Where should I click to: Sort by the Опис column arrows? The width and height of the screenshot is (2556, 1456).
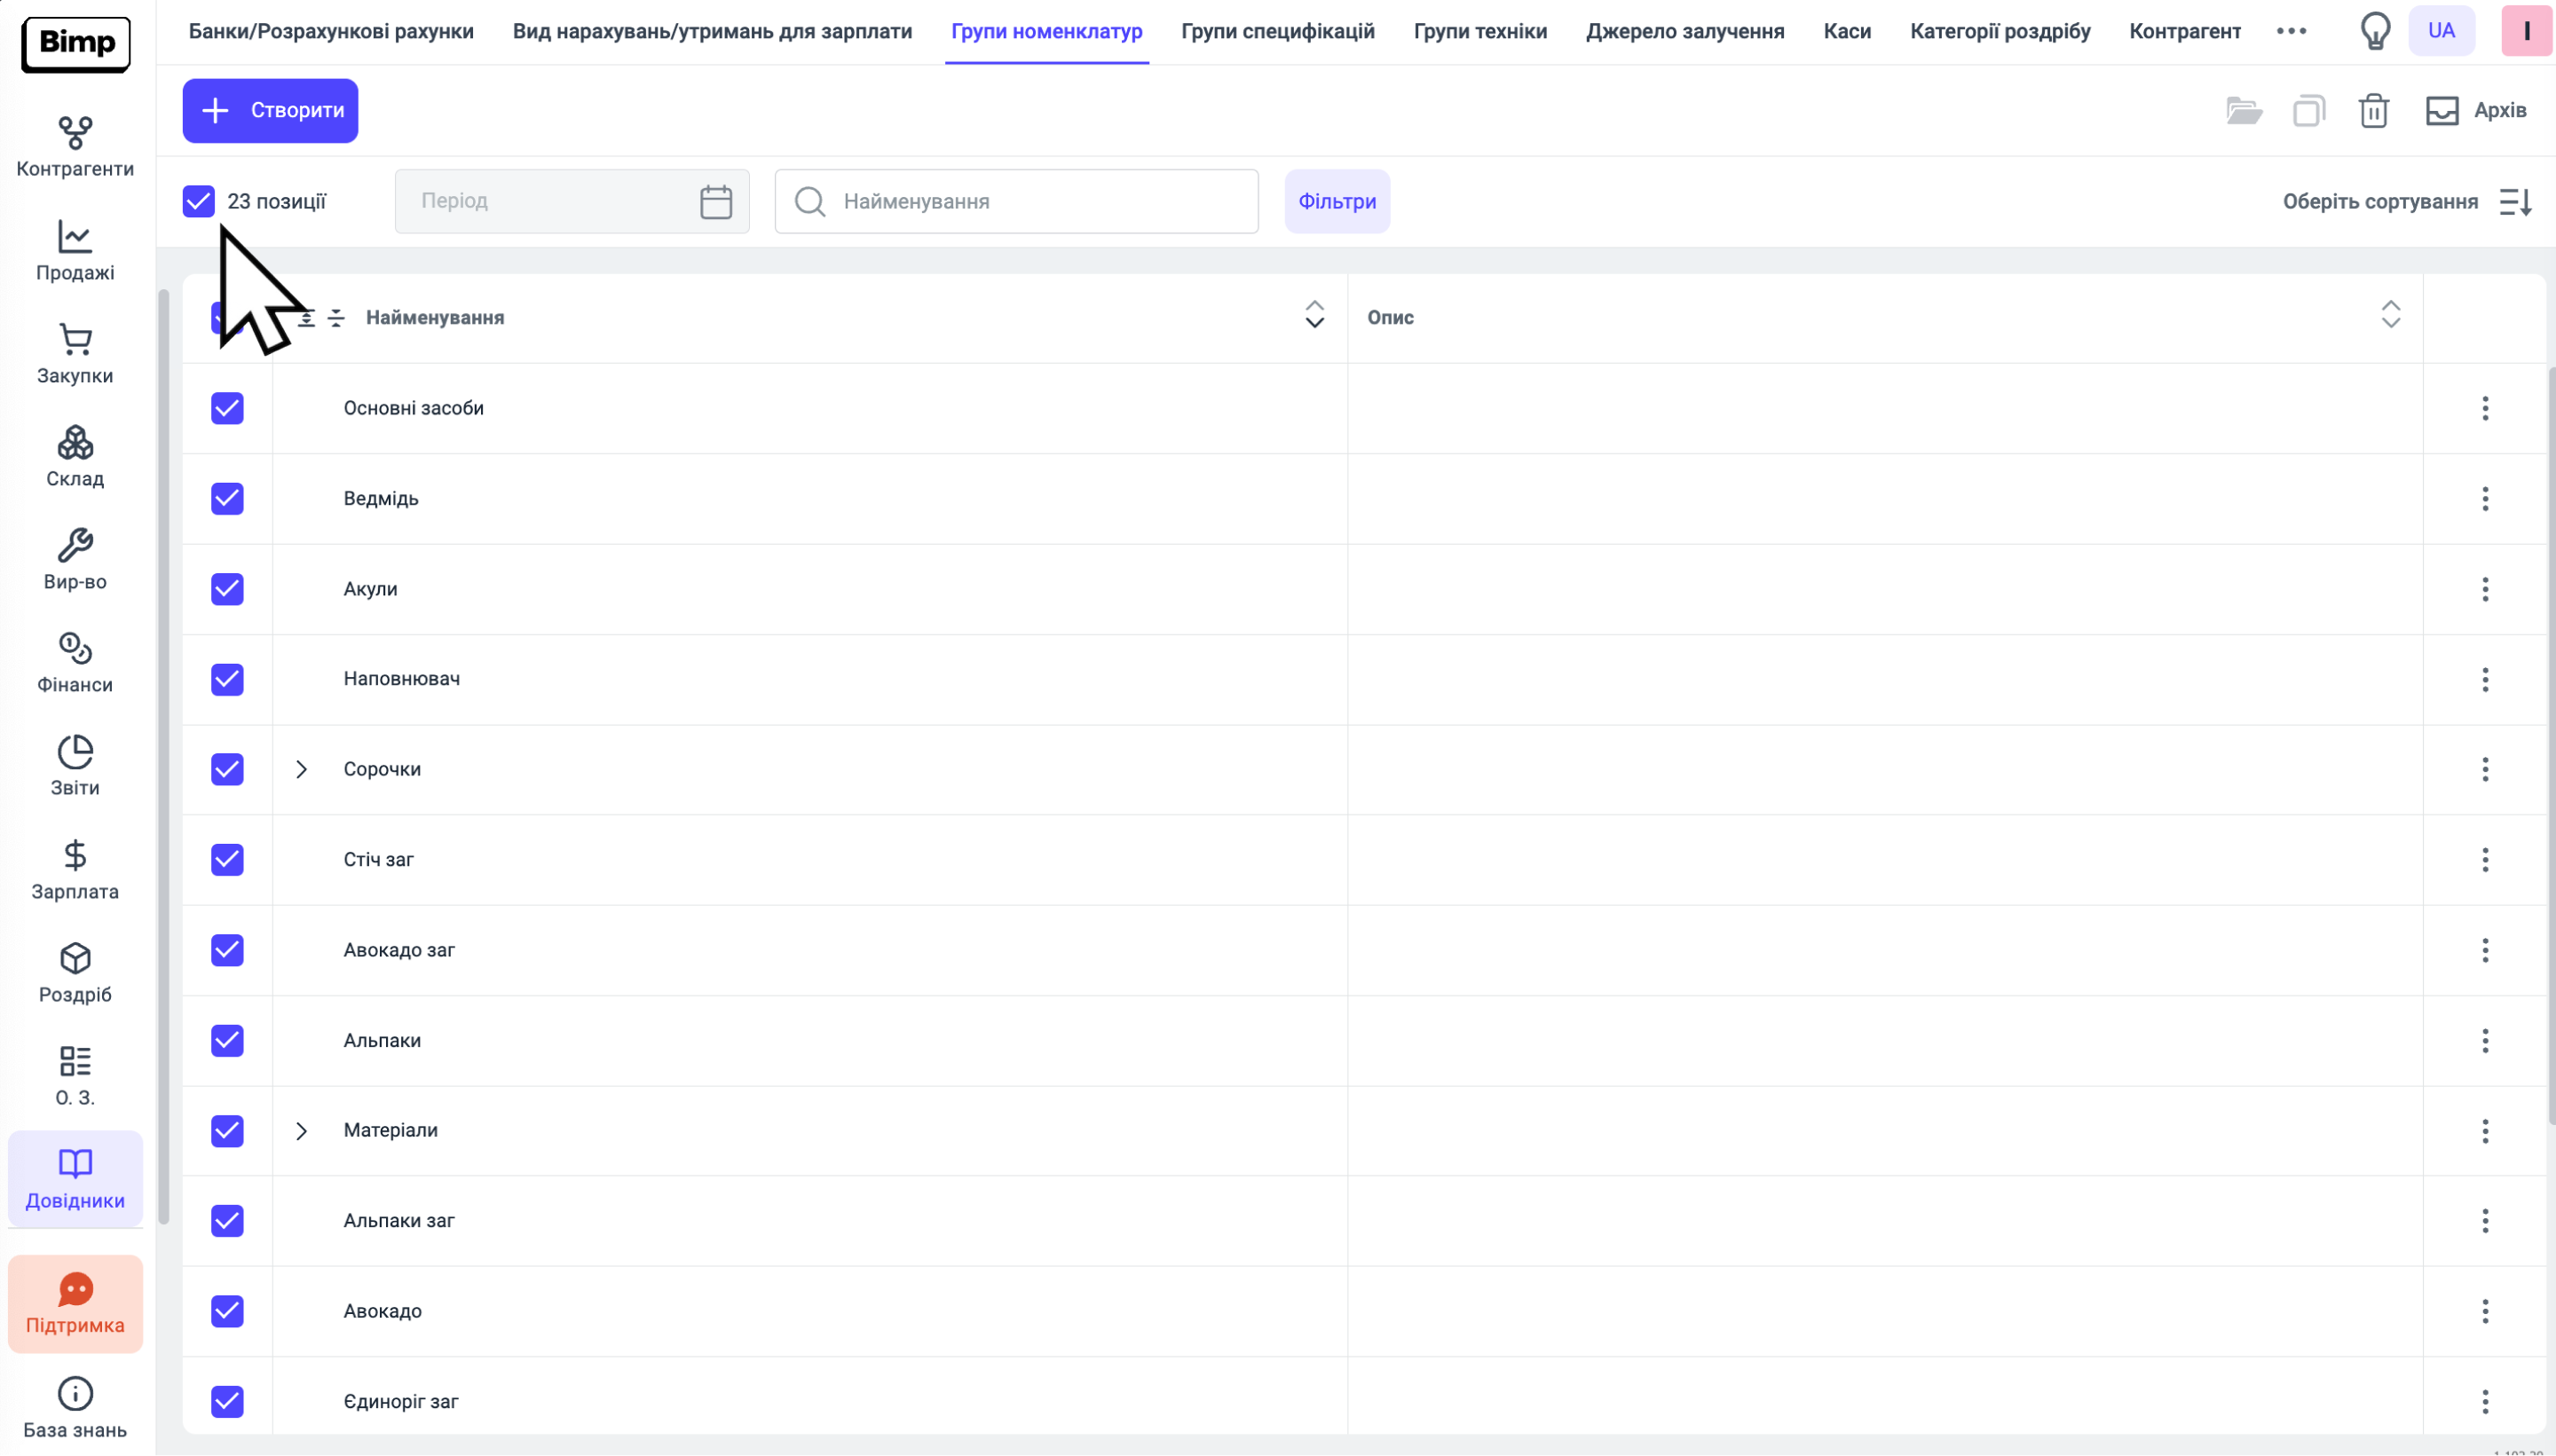[2390, 315]
